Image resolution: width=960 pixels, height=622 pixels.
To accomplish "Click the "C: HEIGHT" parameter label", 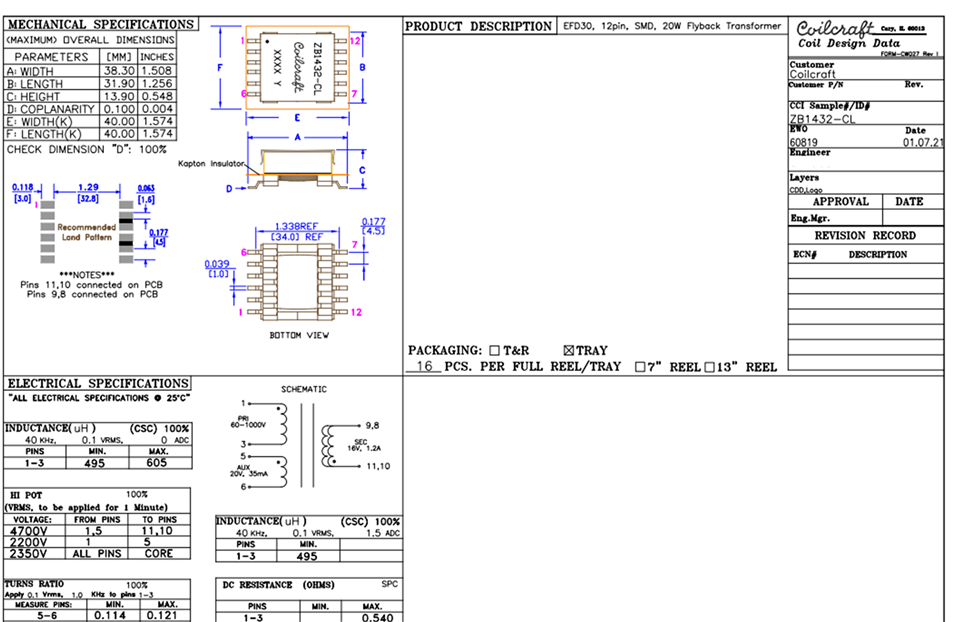I will [x=33, y=97].
